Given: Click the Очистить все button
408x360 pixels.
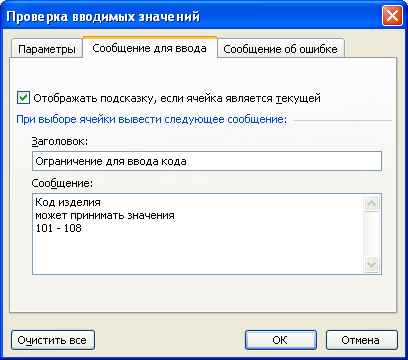Looking at the screenshot, I should 53,340.
